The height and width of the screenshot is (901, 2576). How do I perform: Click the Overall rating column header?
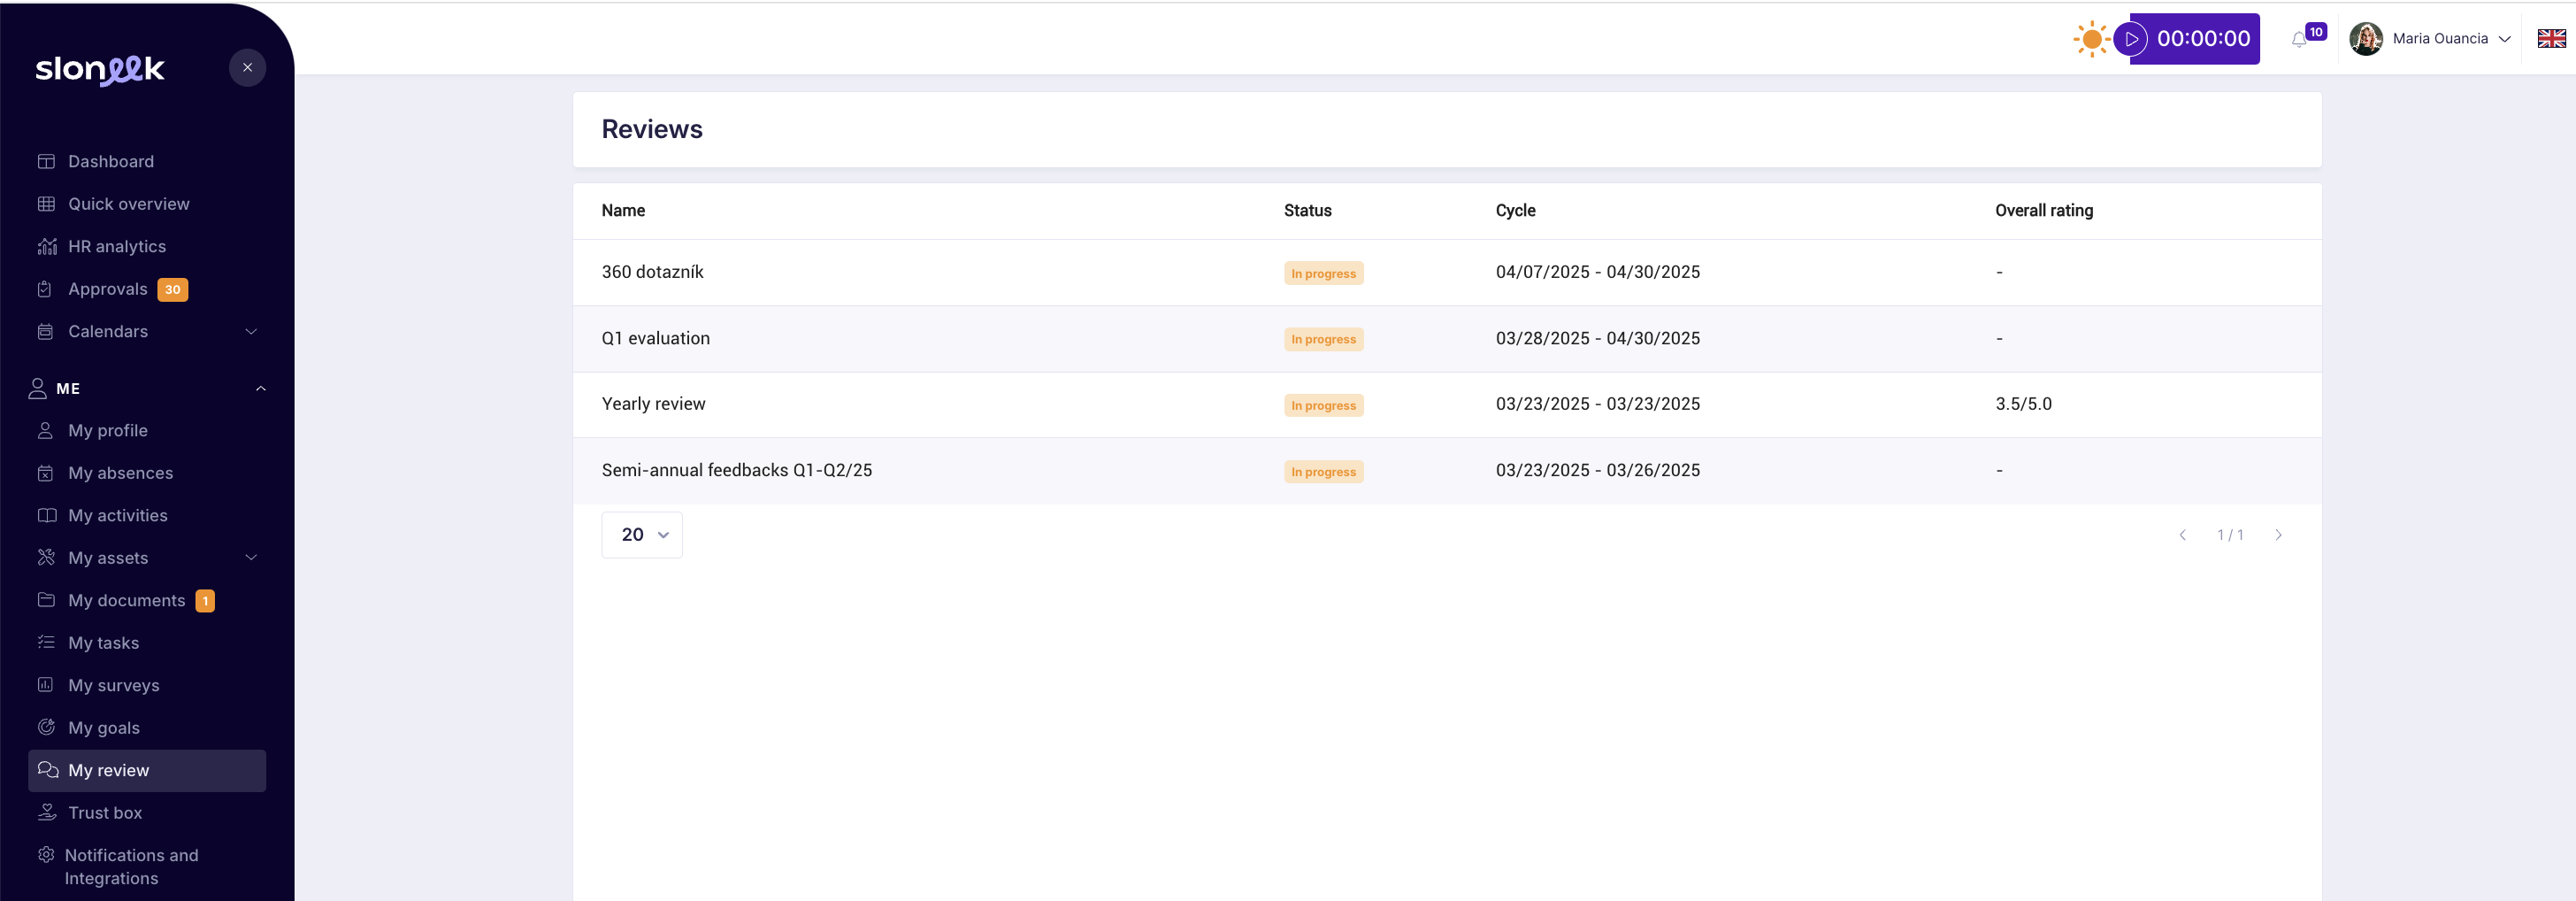pos(2043,211)
